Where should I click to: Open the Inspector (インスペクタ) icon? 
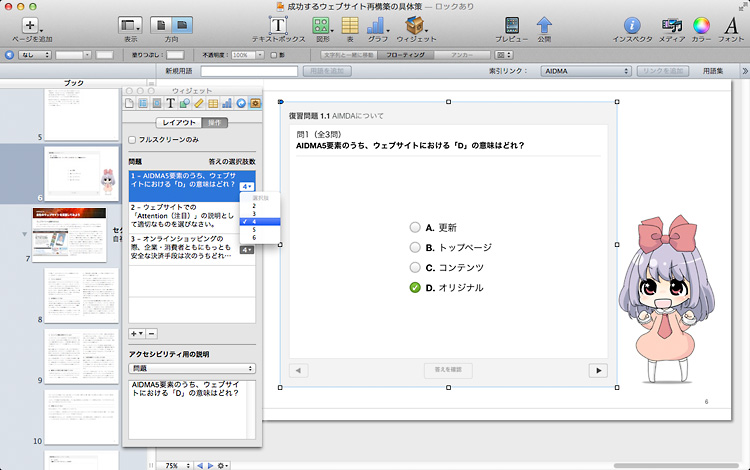pyautogui.click(x=632, y=25)
